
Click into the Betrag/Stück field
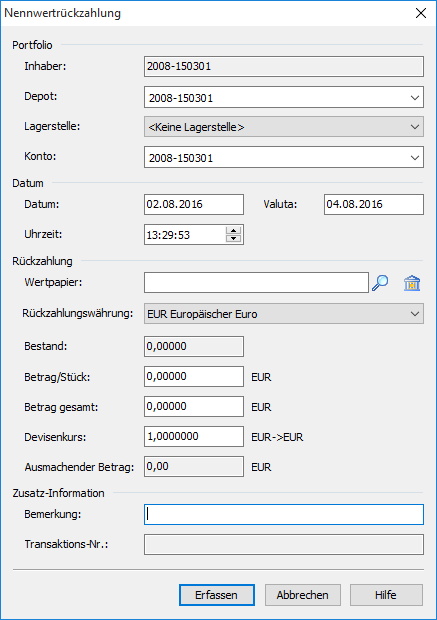coord(194,376)
